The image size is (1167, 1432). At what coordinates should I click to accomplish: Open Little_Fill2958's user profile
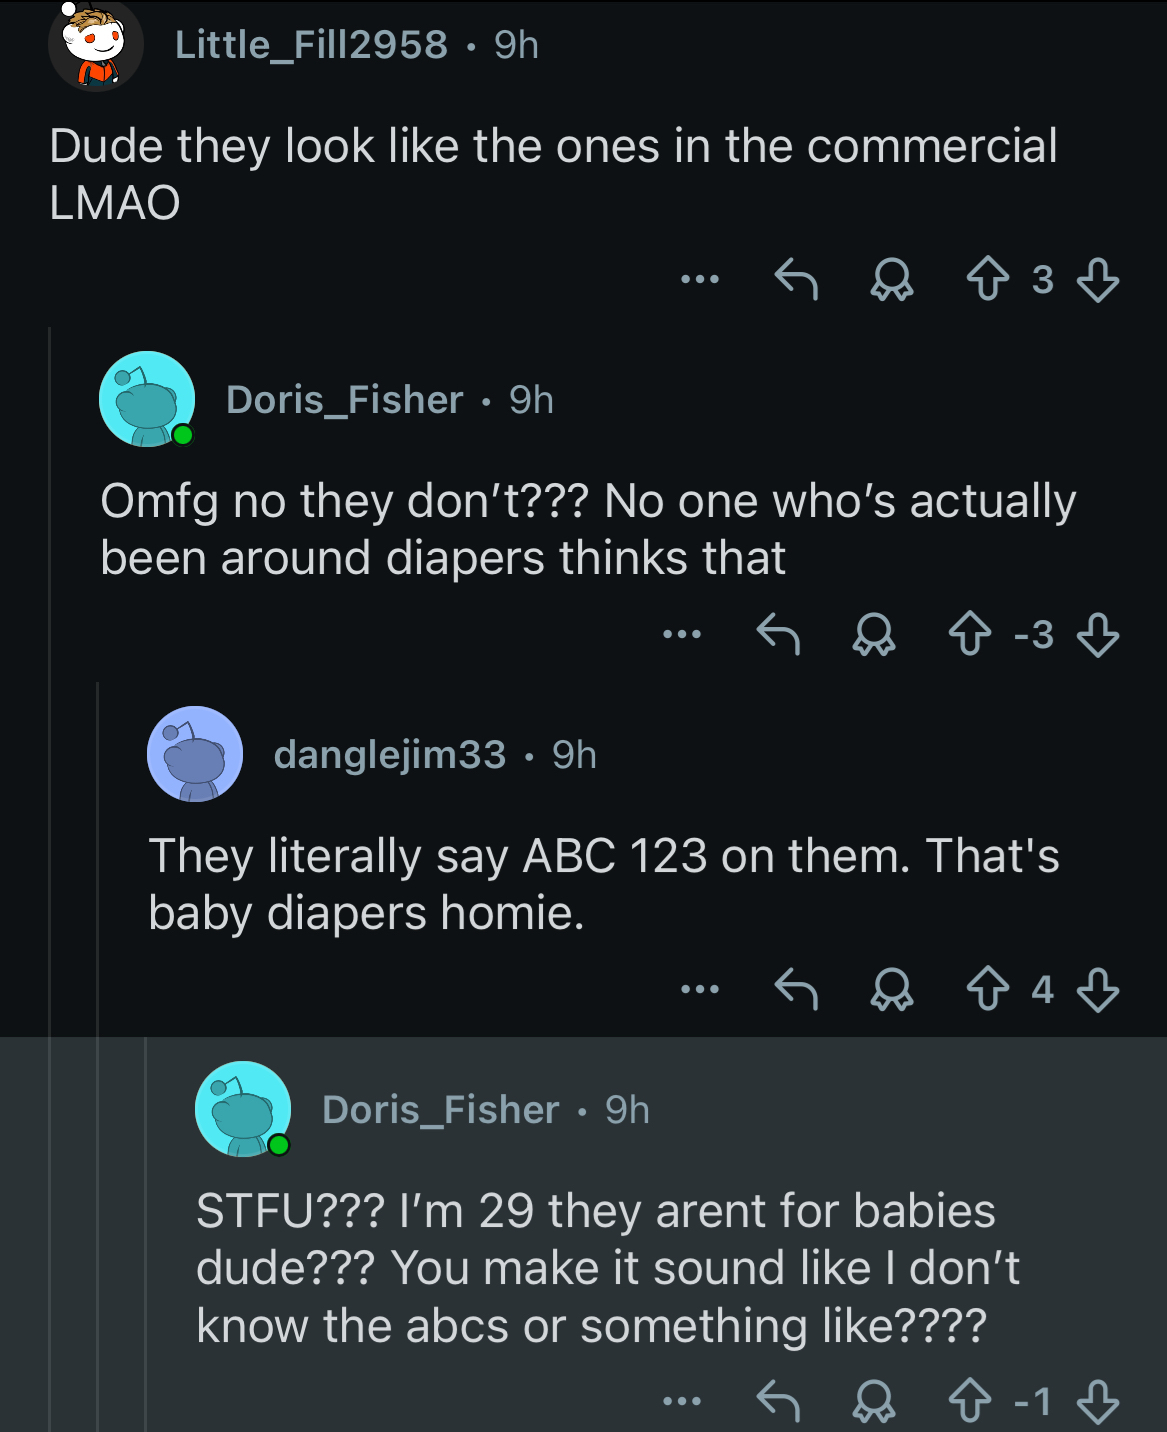pos(311,44)
